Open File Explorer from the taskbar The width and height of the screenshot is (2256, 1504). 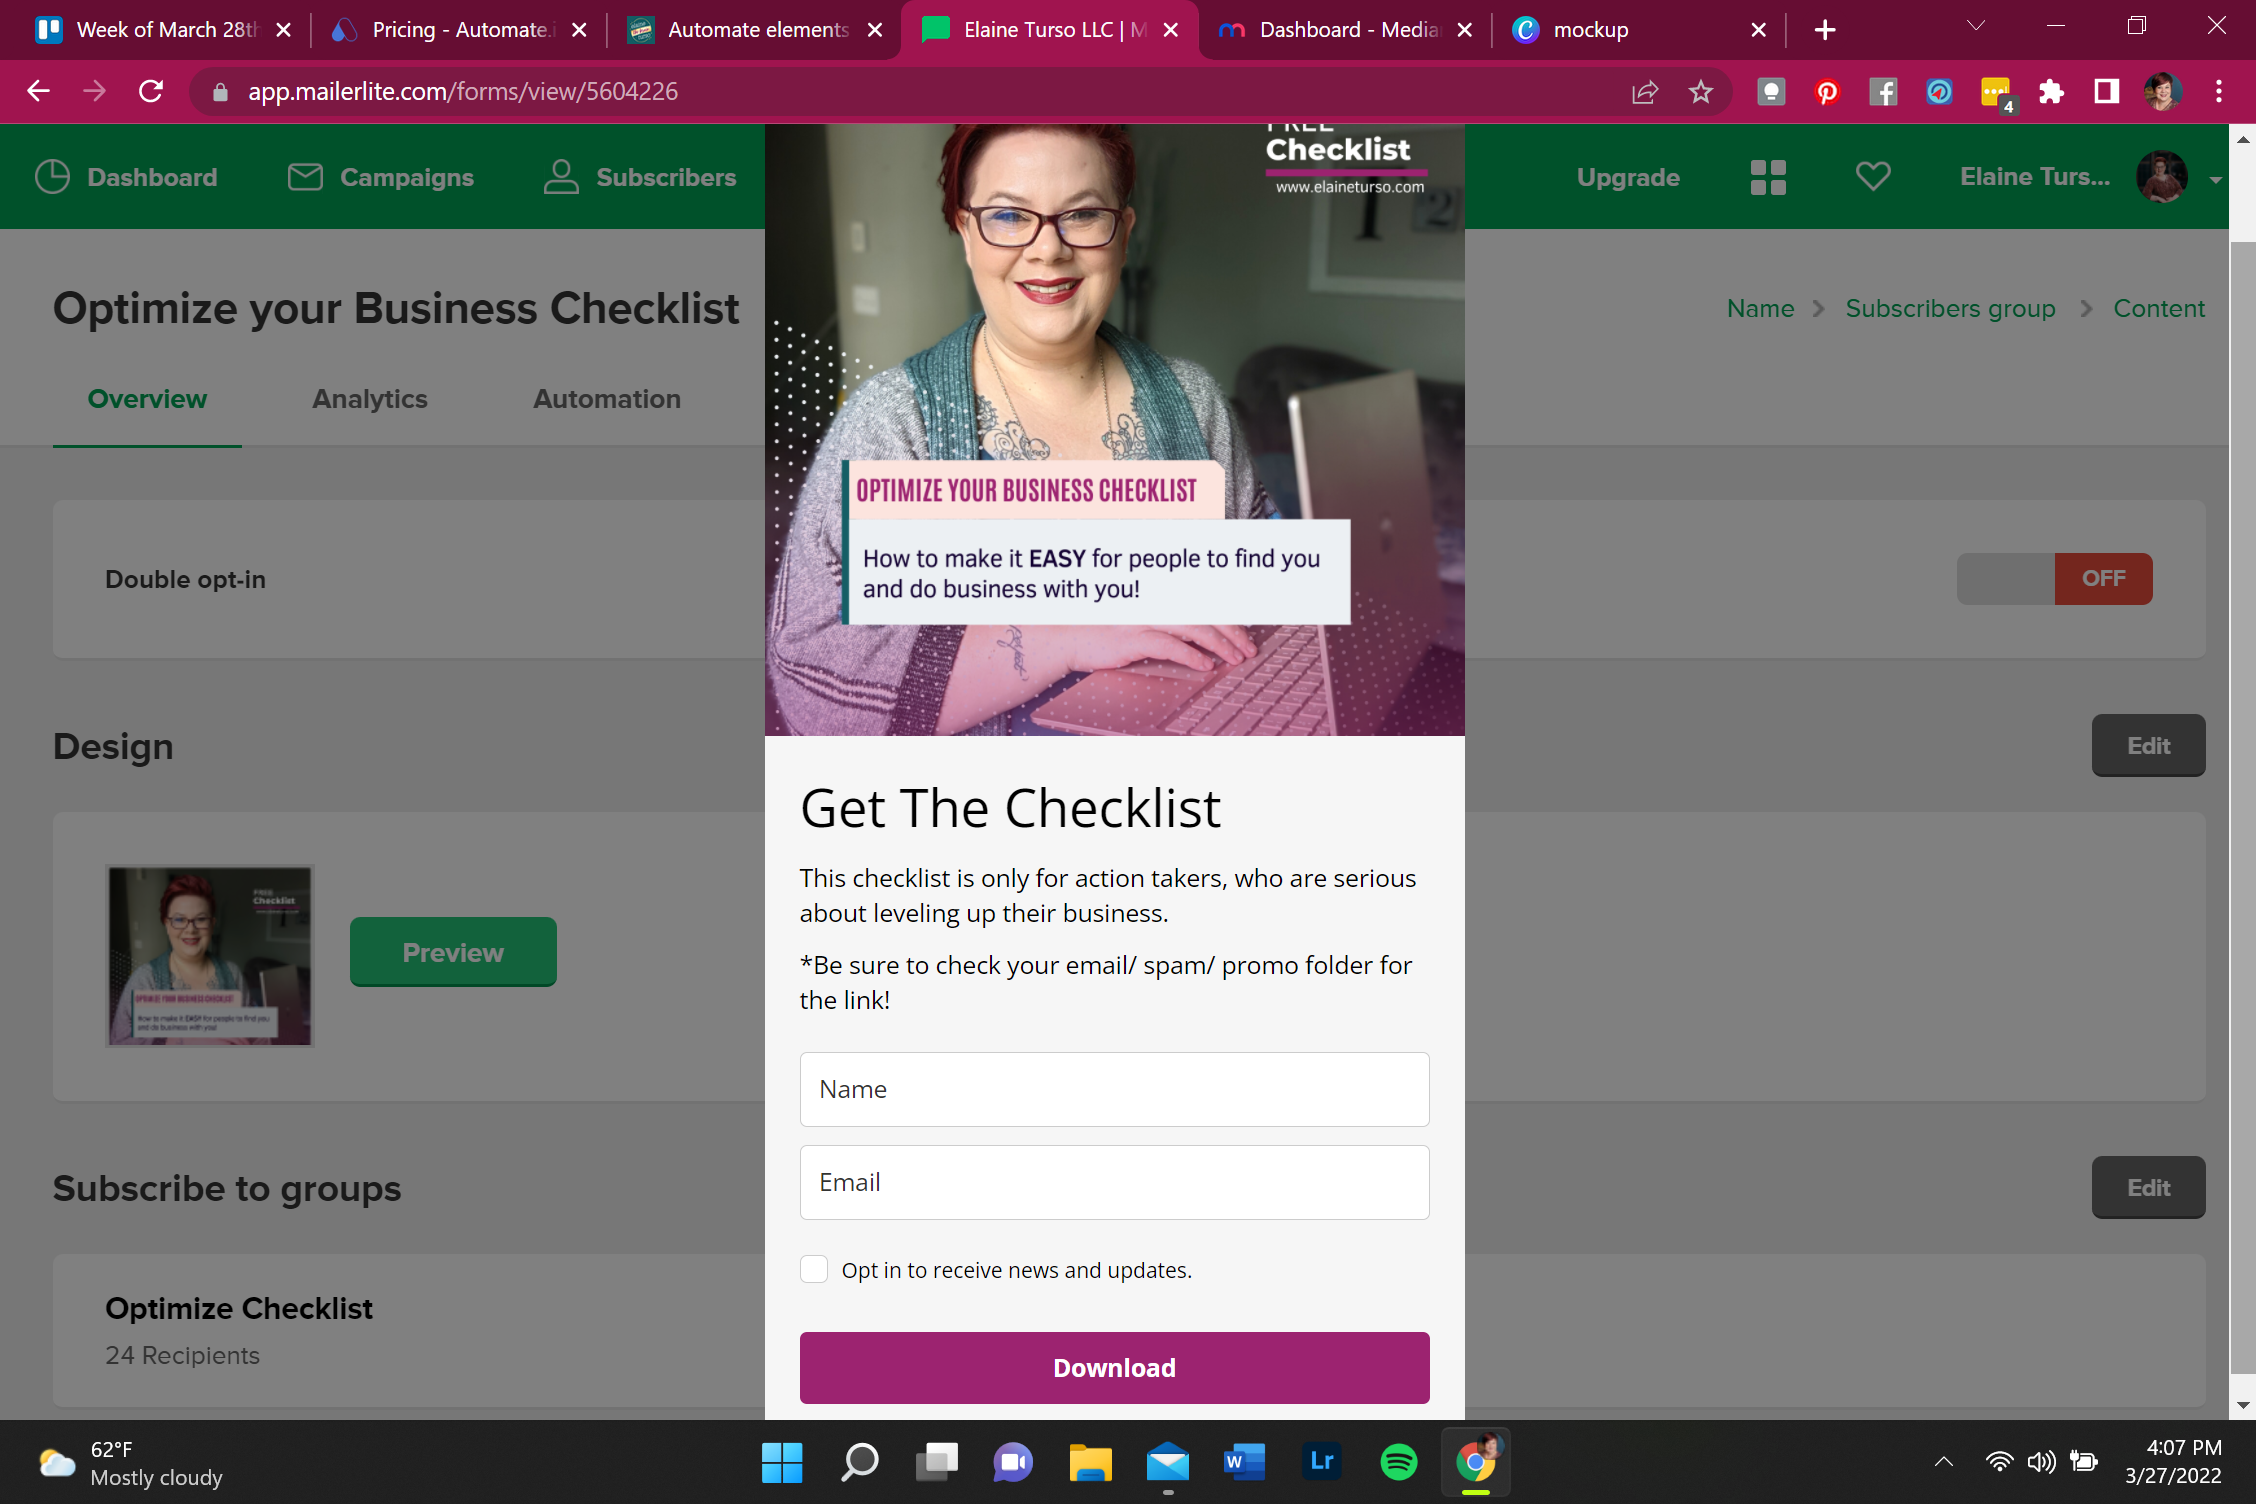(x=1091, y=1463)
